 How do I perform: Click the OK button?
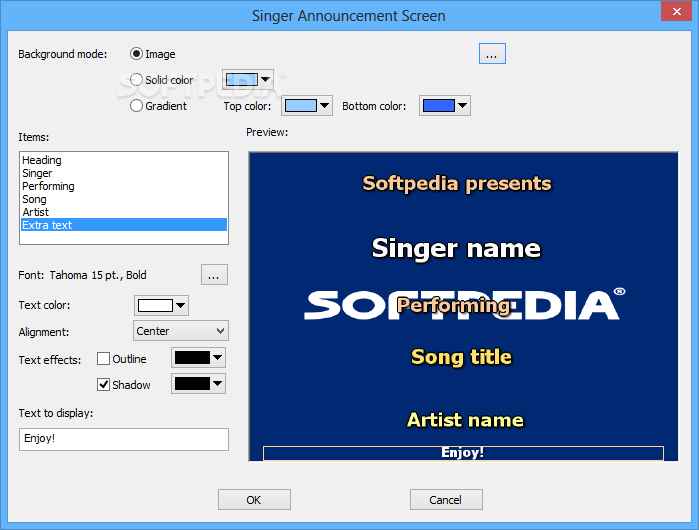point(254,500)
